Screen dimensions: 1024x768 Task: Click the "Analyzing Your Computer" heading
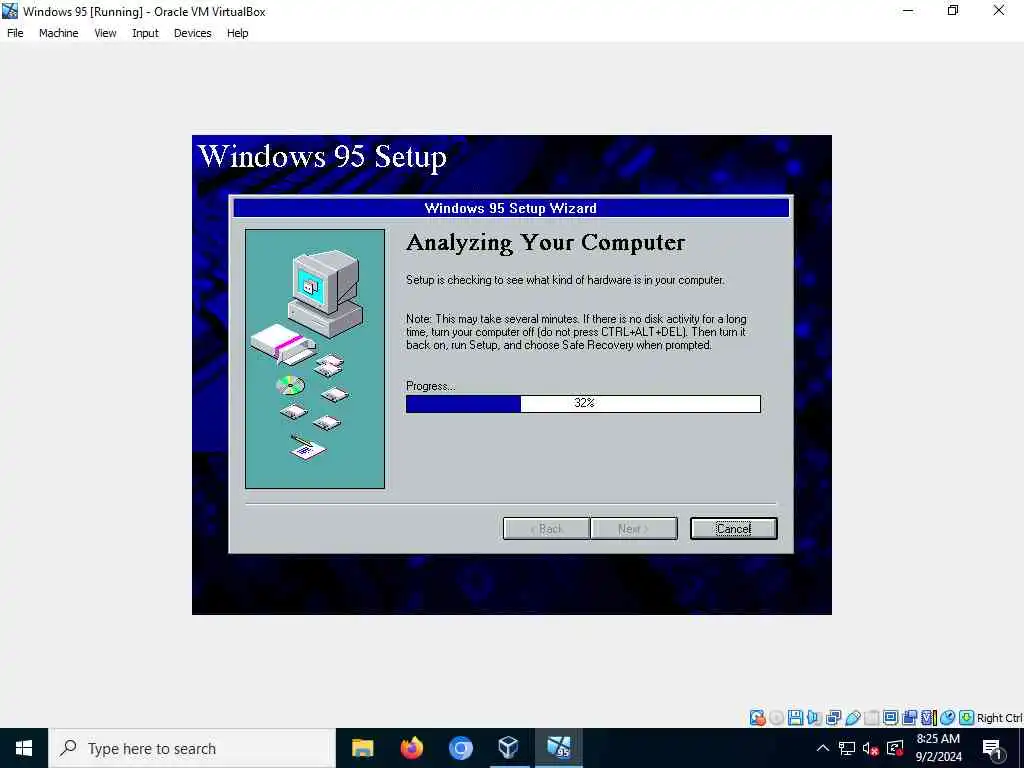[x=545, y=242]
